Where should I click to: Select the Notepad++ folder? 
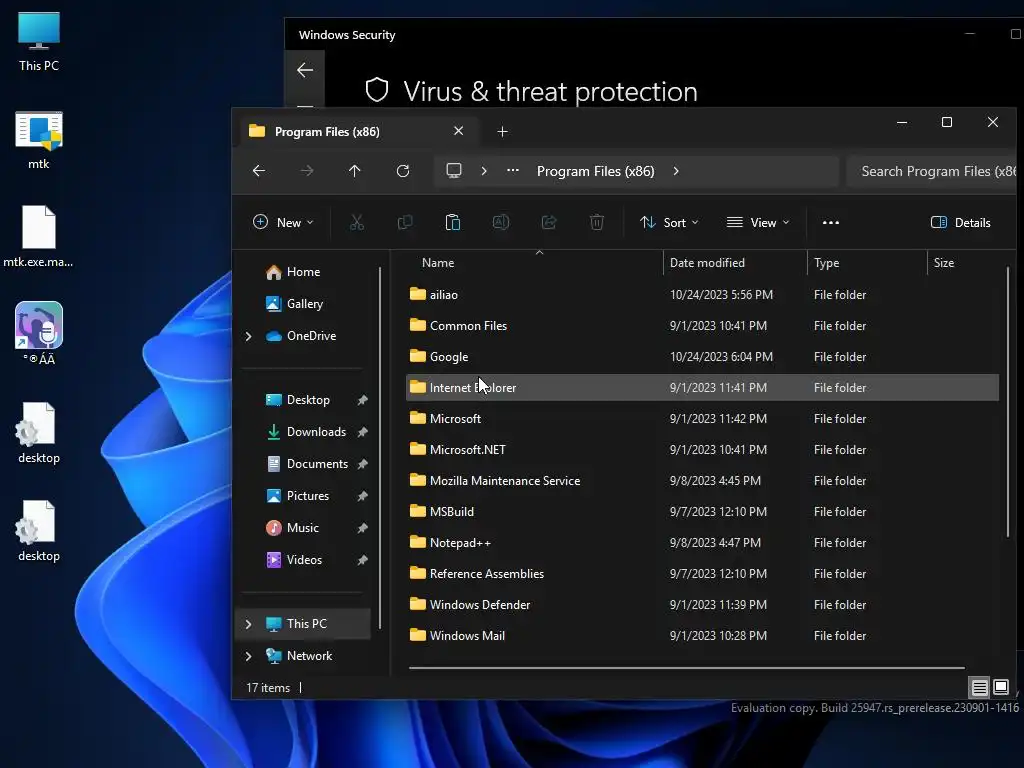tap(702, 543)
